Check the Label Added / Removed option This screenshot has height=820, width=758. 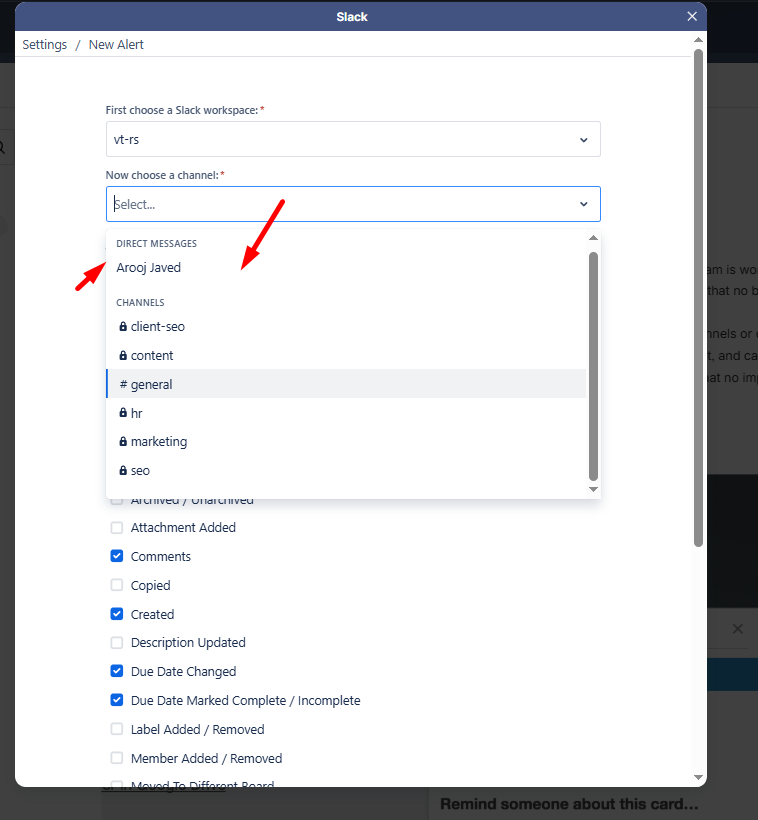click(117, 729)
